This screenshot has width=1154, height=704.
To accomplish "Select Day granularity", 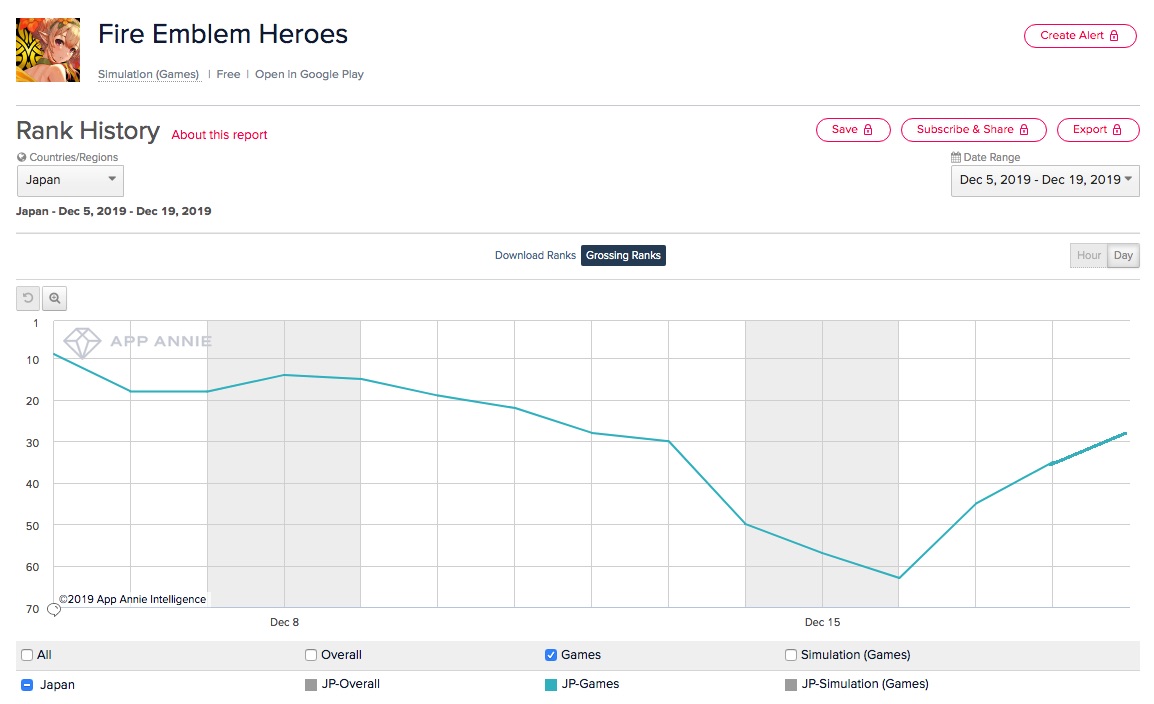I will click(1123, 255).
